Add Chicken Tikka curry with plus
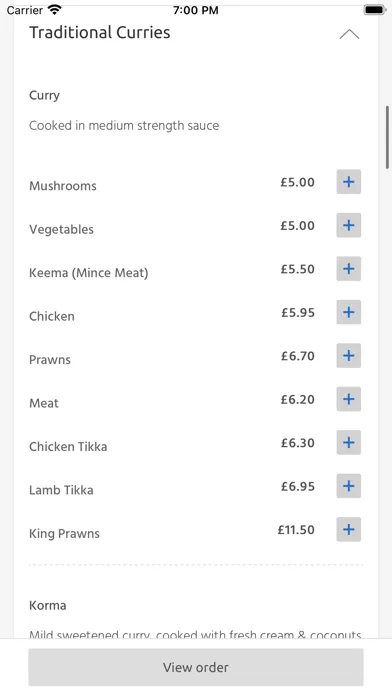The image size is (392, 696). pyautogui.click(x=348, y=443)
